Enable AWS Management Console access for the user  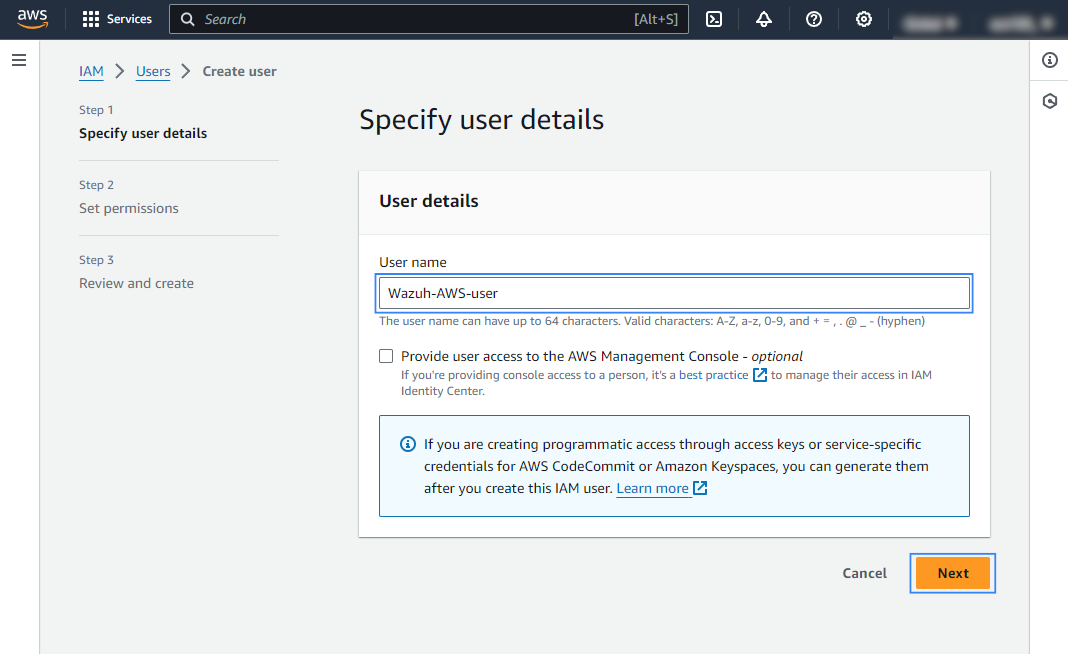tap(386, 355)
